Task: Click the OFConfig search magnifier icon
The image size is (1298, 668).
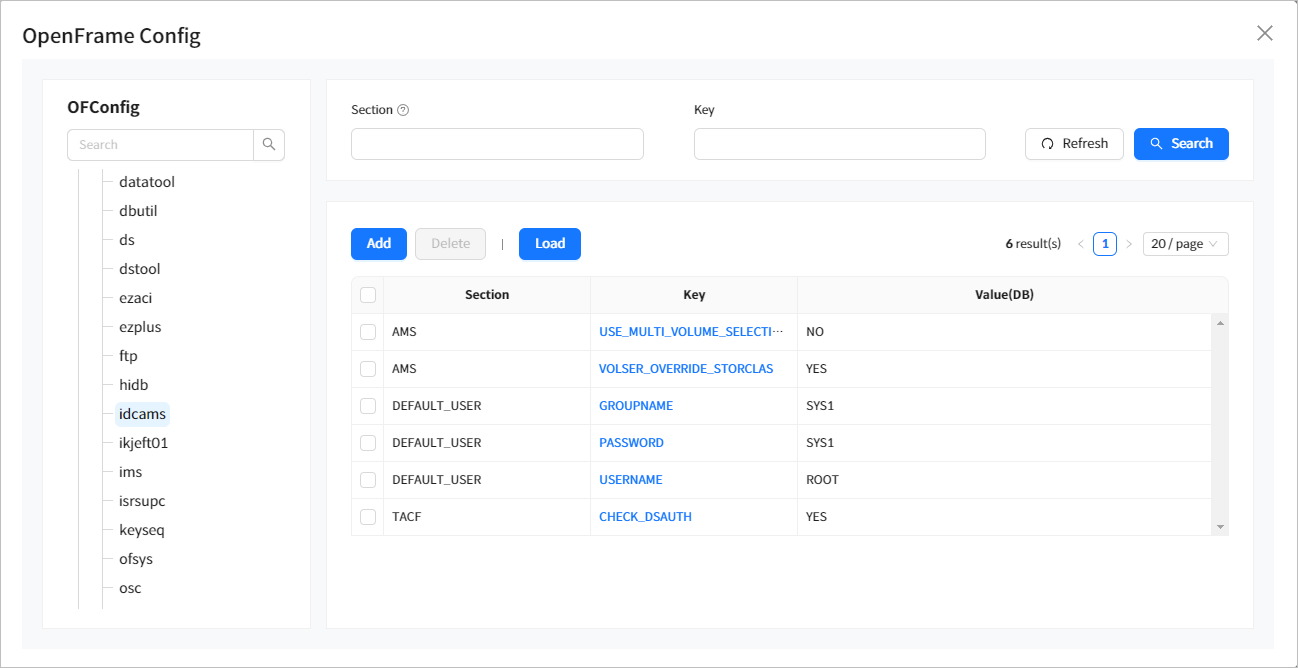Action: (x=269, y=145)
